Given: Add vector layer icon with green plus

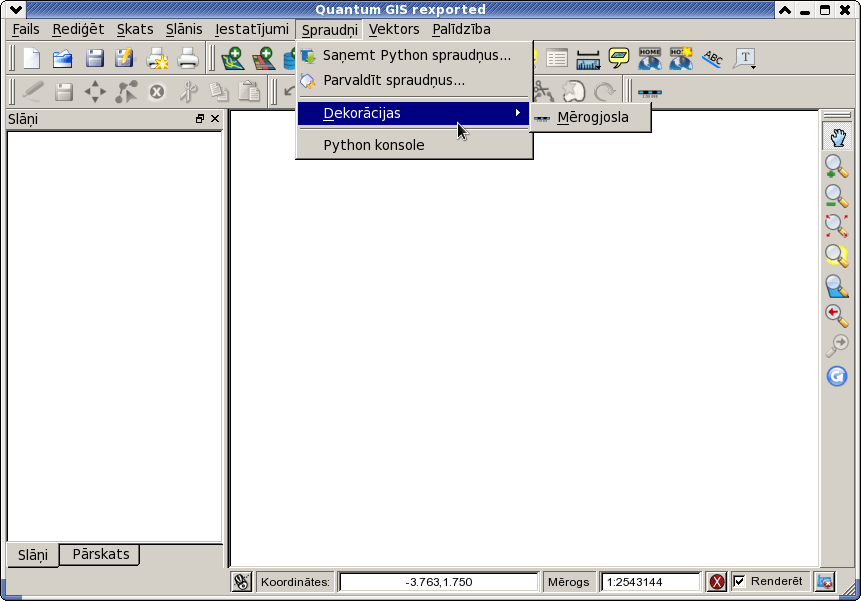Looking at the screenshot, I should 233,58.
